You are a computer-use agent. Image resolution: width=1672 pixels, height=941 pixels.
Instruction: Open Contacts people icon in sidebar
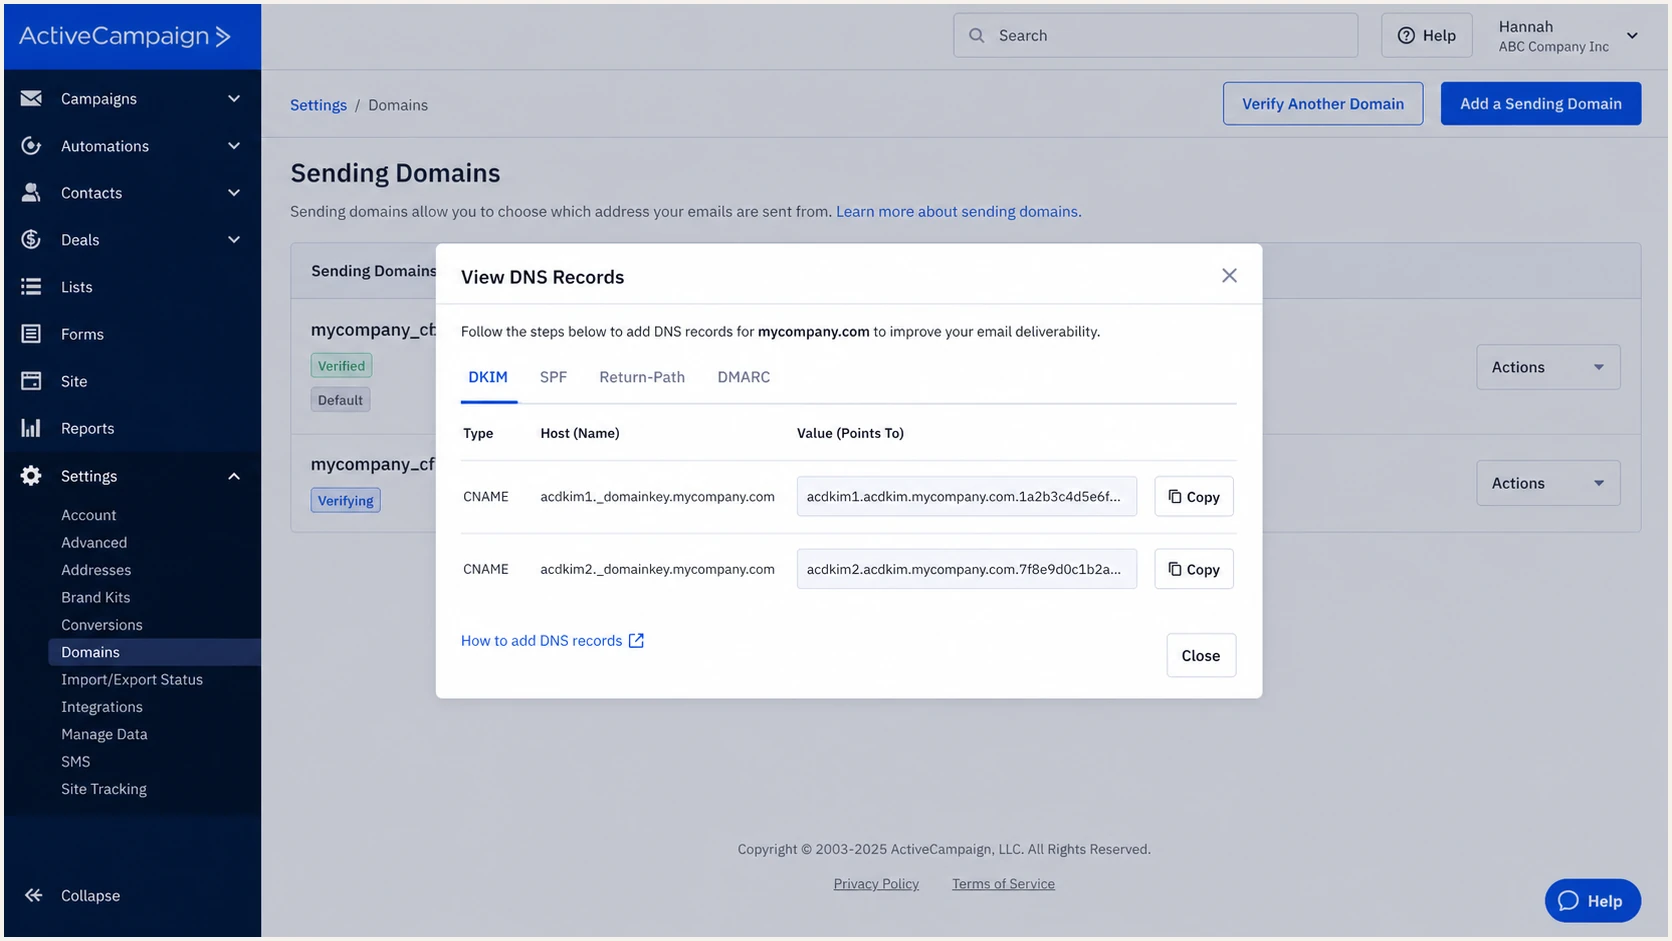click(x=31, y=192)
